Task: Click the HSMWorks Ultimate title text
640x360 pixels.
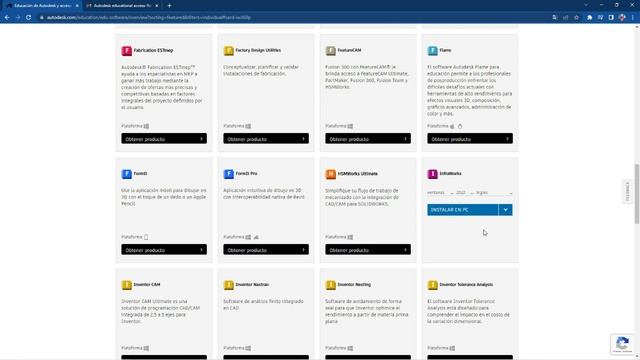Action: click(357, 173)
